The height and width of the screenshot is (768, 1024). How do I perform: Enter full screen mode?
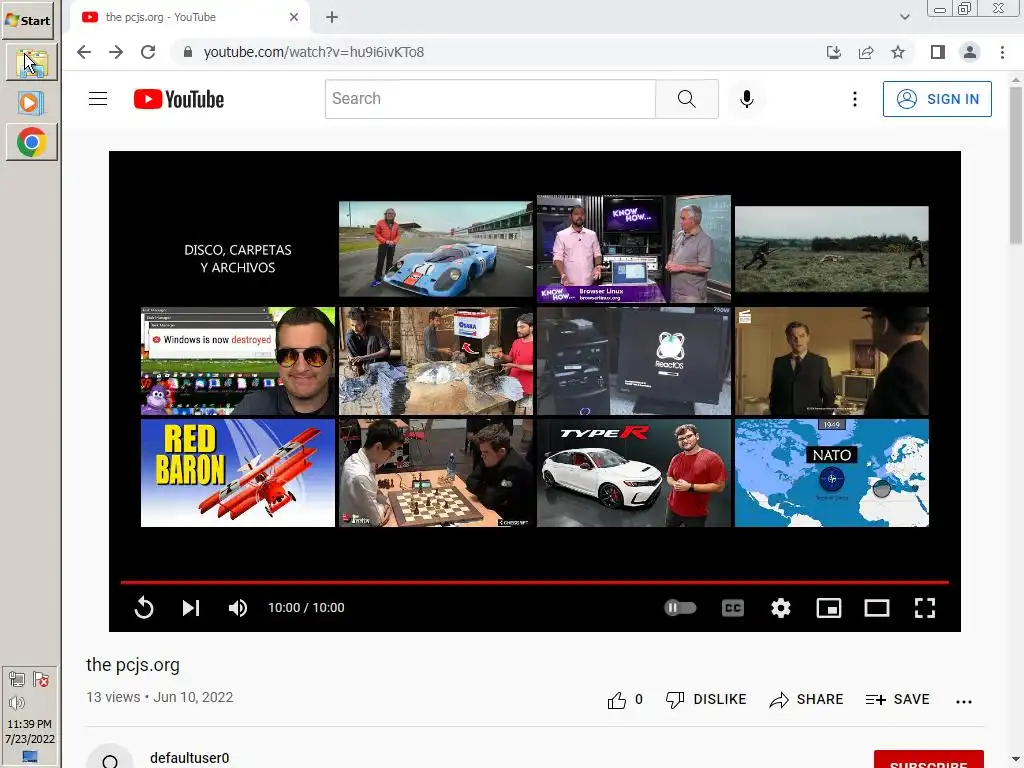[925, 608]
